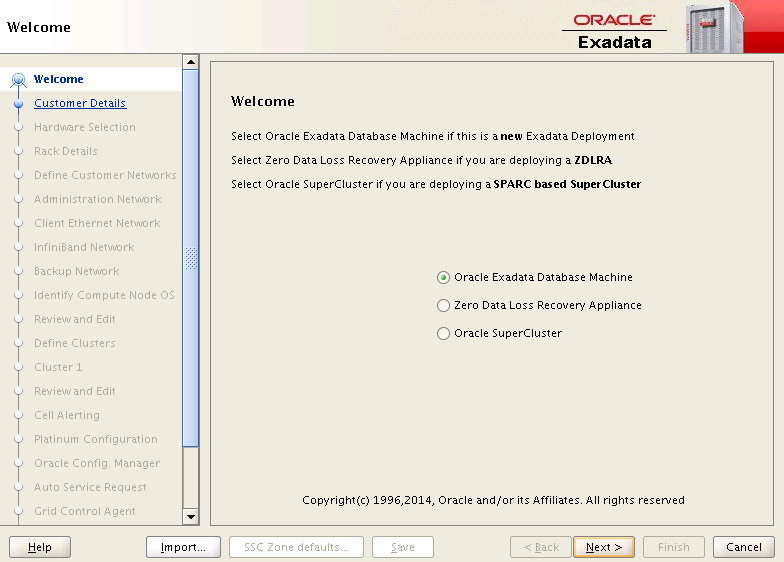
Task: Click the copyright notice text
Action: [493, 500]
